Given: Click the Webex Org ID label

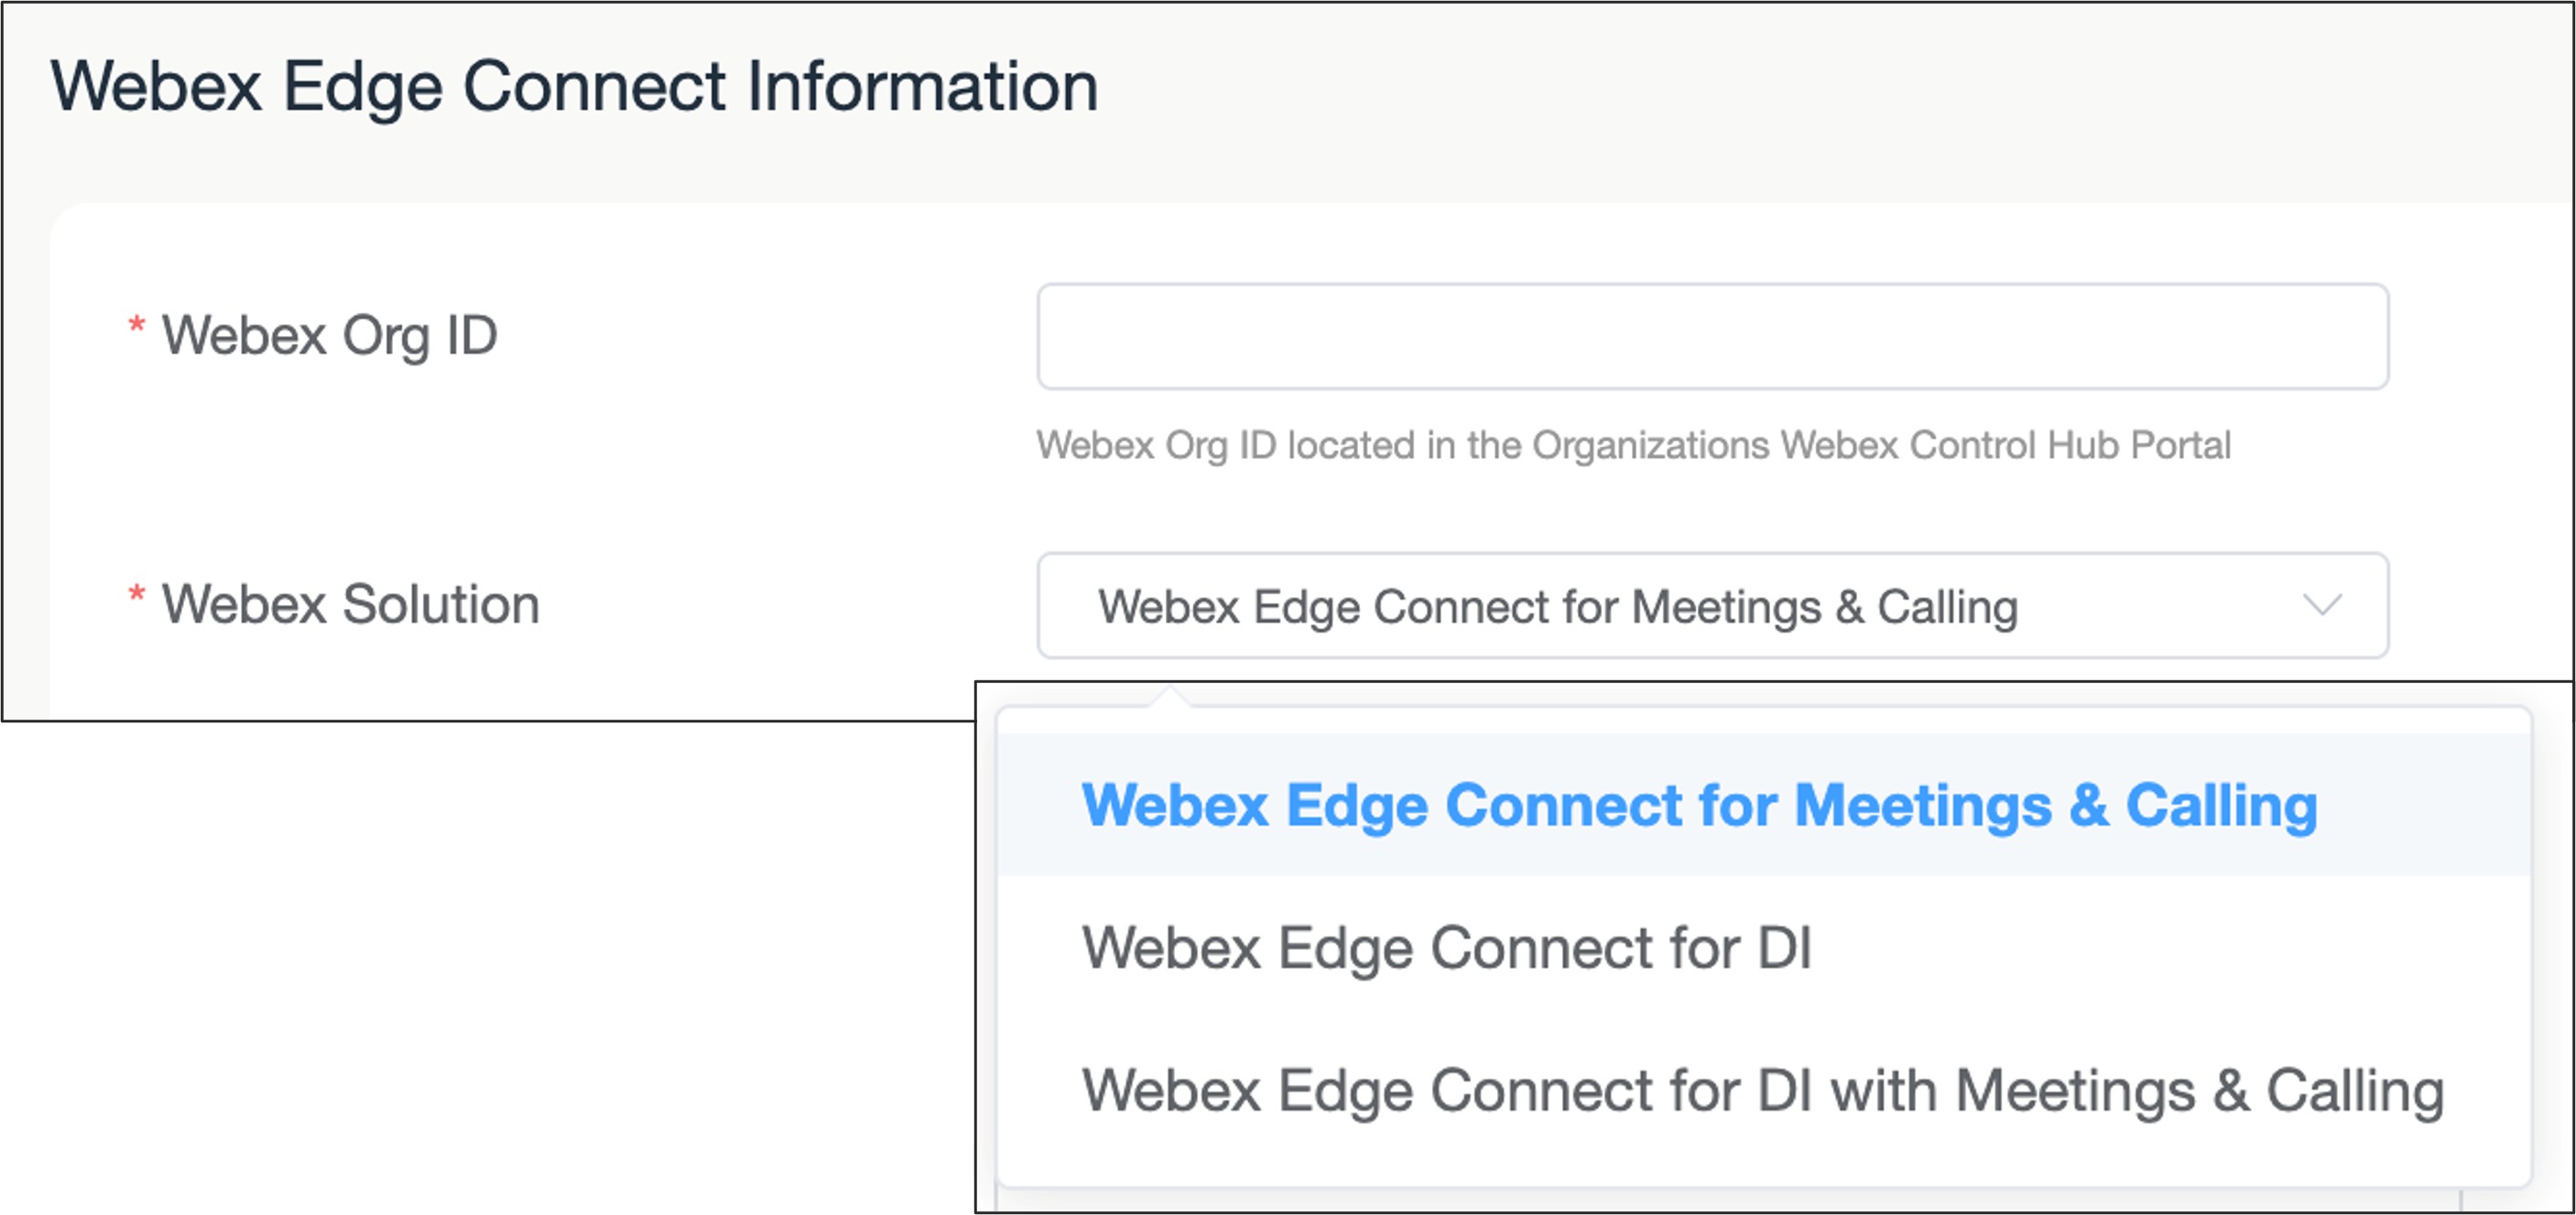Looking at the screenshot, I should (329, 335).
